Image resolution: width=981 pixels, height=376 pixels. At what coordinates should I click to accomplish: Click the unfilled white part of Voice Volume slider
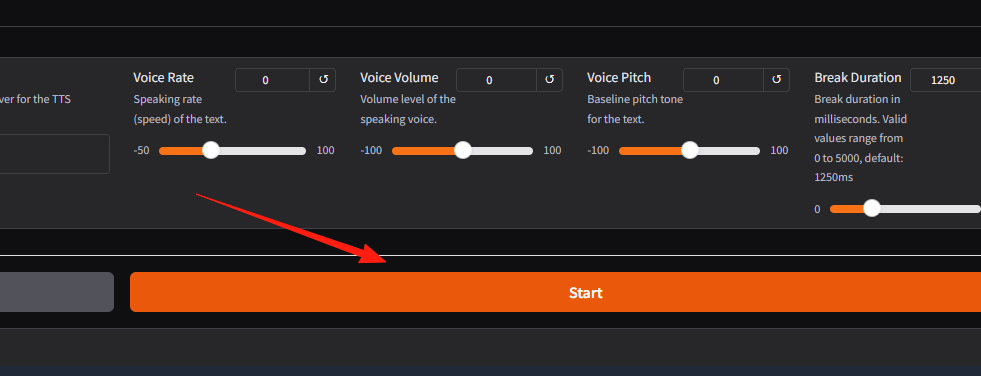502,151
